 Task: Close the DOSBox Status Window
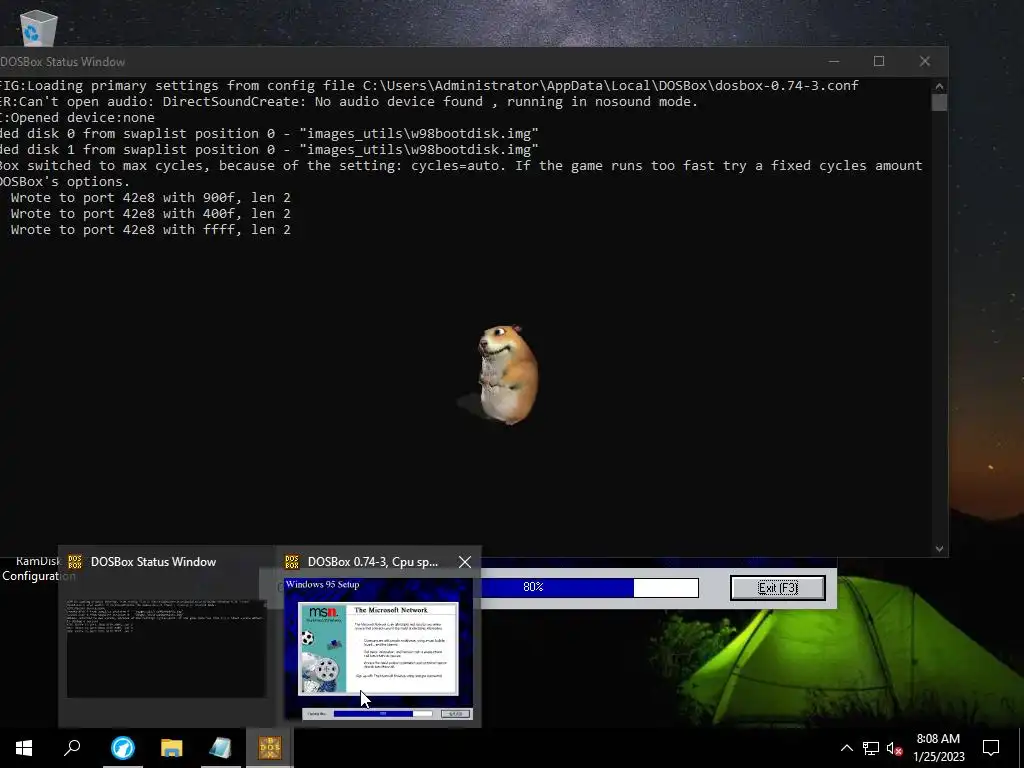click(x=925, y=61)
